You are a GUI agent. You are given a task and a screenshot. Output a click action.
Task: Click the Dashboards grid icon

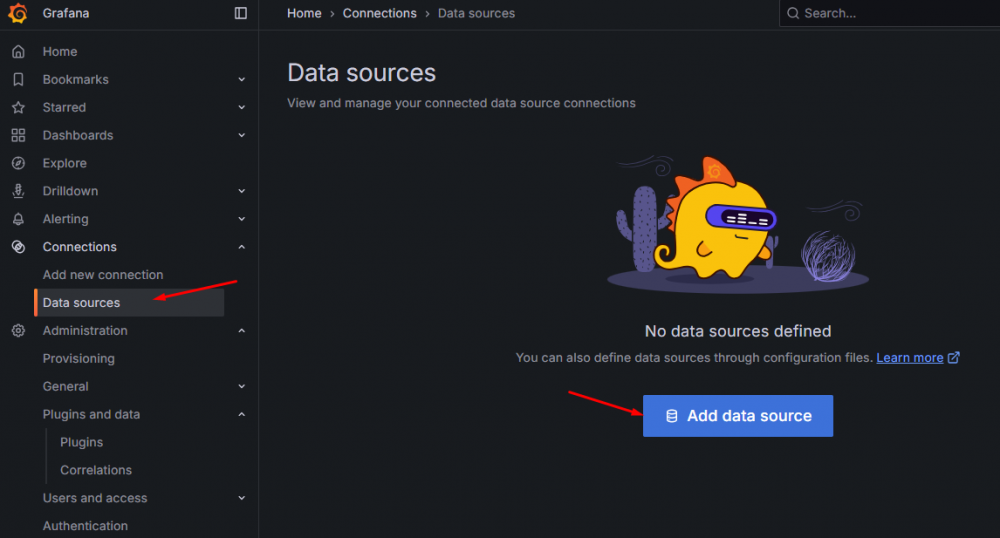18,135
